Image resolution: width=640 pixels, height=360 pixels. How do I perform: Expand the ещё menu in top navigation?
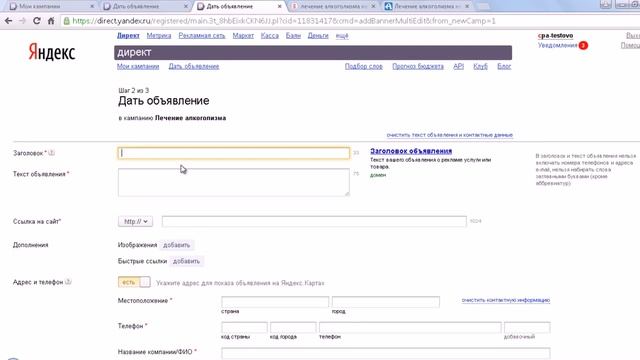(x=342, y=36)
